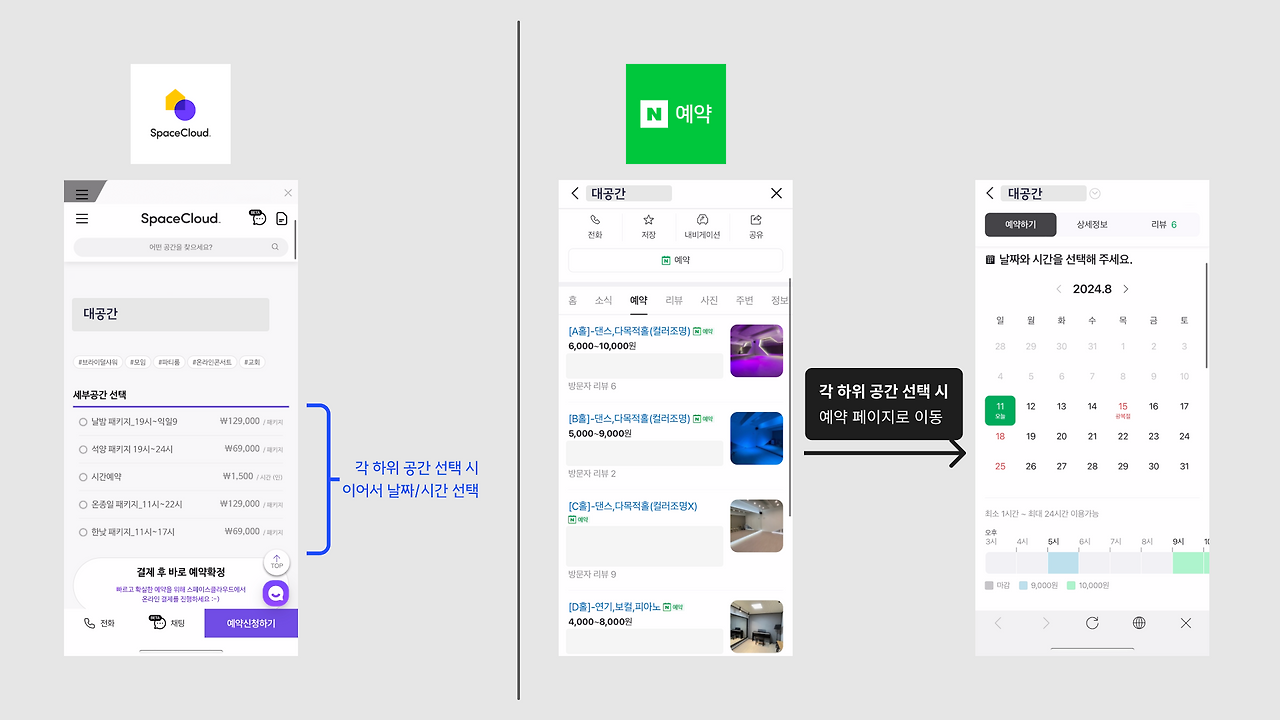Select 날밤 패키지_19시~익일9 radio option
Viewport: 1280px width, 720px height.
click(83, 422)
